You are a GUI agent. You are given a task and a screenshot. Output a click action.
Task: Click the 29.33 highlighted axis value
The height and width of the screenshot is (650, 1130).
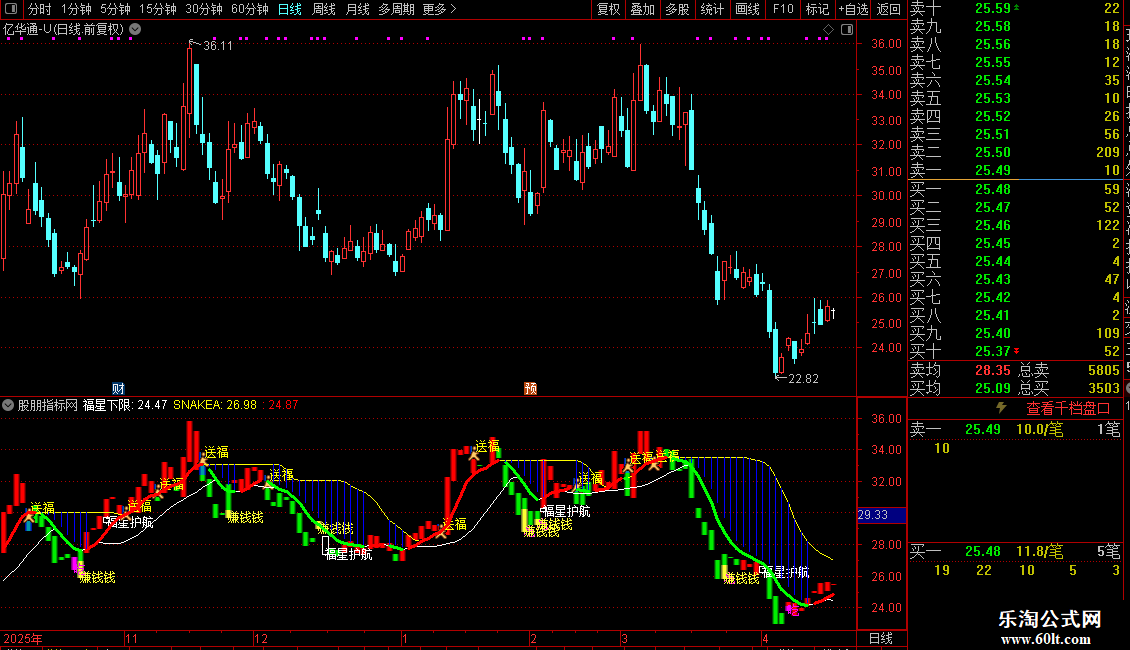point(881,515)
